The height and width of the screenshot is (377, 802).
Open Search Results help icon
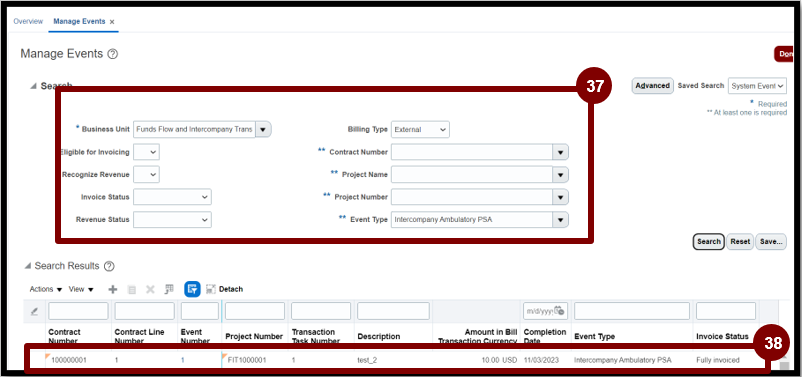point(109,267)
